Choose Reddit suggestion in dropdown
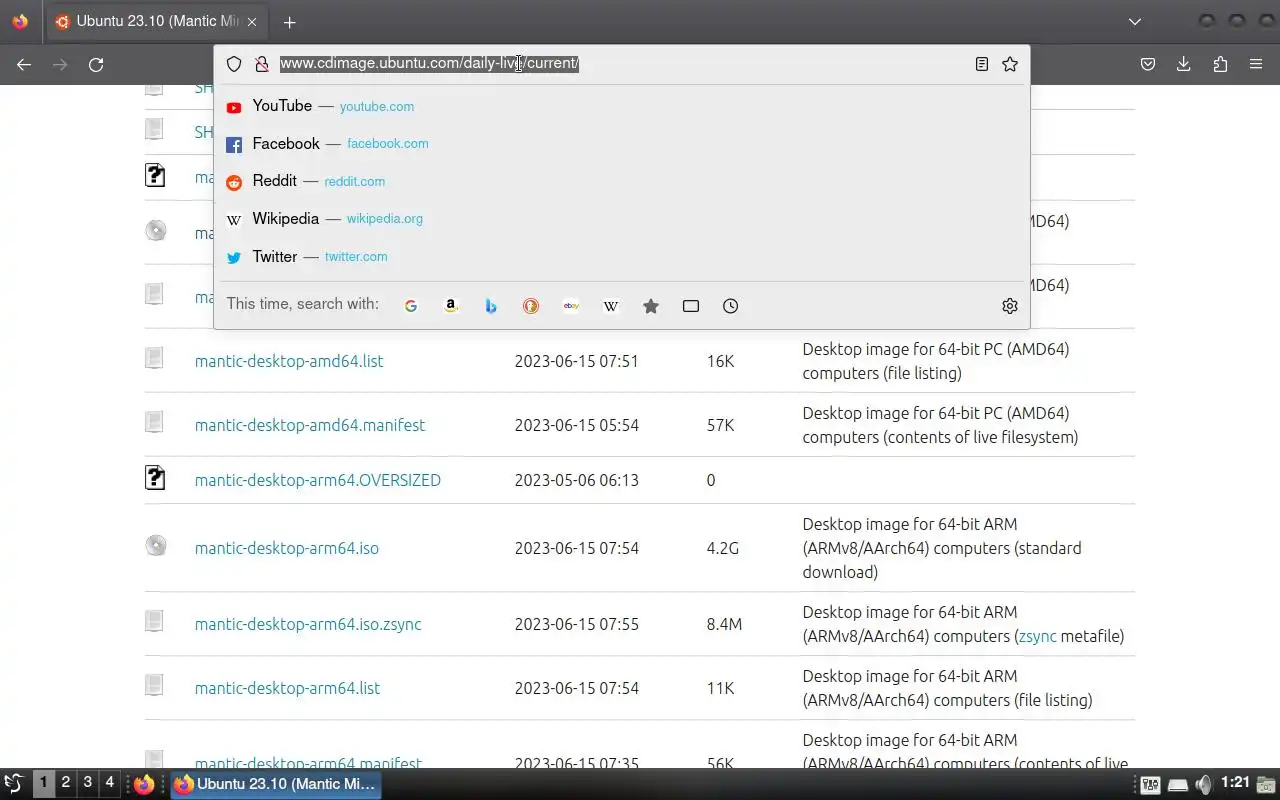This screenshot has height=800, width=1280. [622, 181]
